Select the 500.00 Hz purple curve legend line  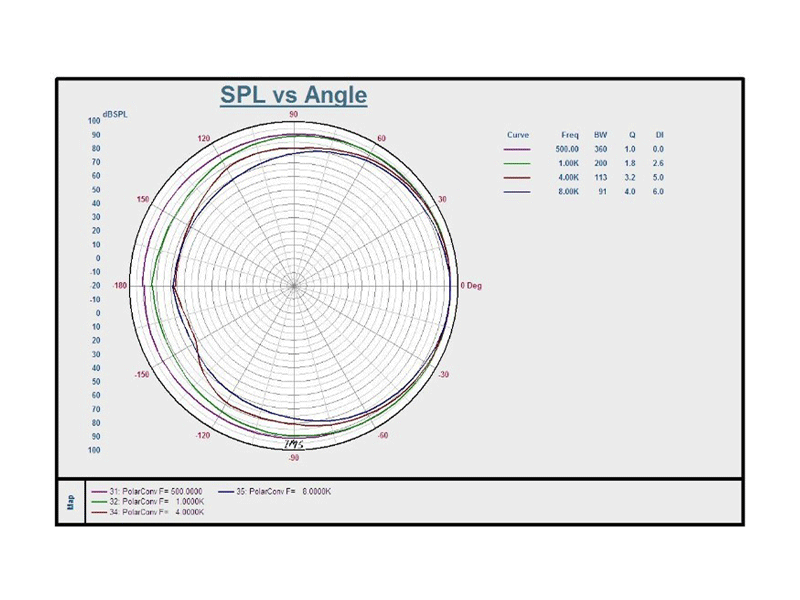pyautogui.click(x=518, y=149)
